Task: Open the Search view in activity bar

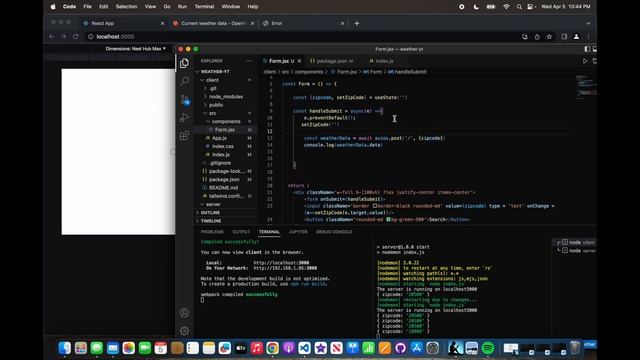Action: (184, 81)
